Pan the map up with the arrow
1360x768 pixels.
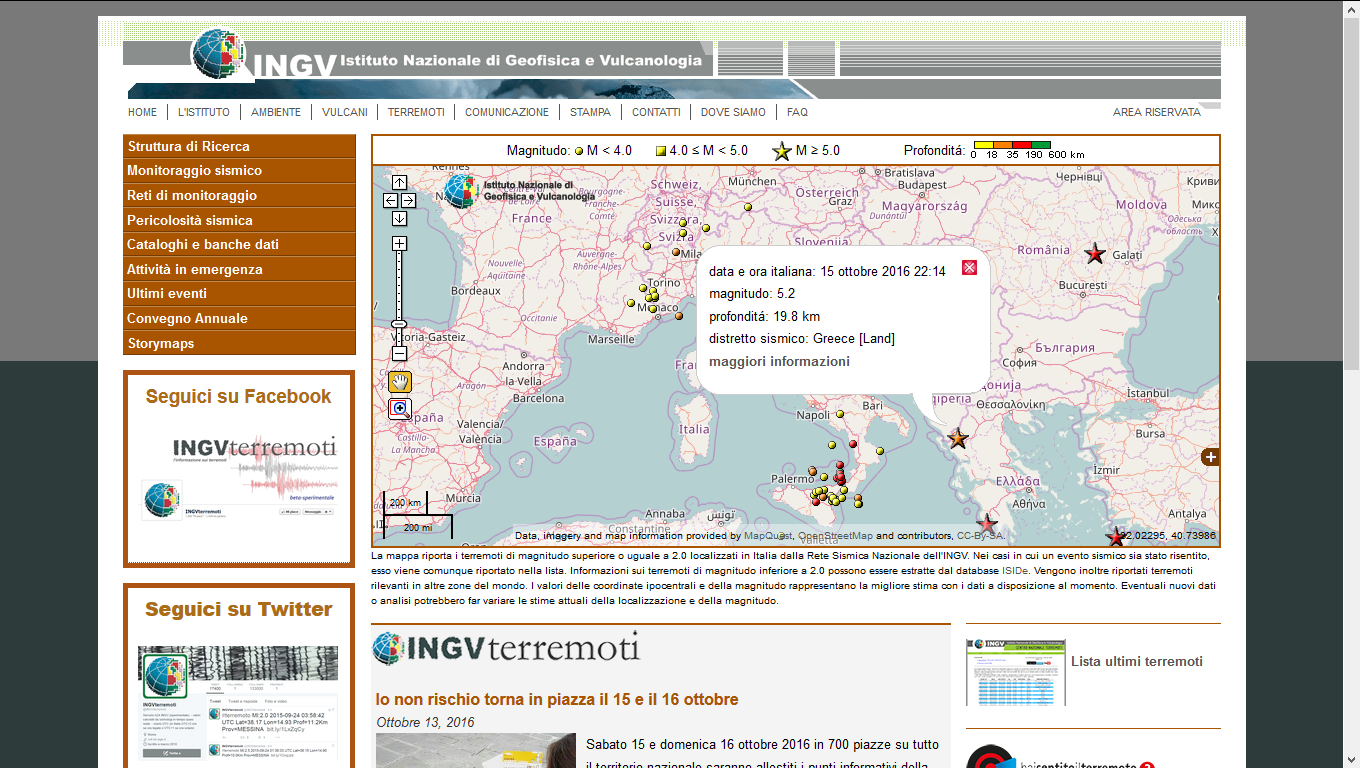click(x=399, y=182)
